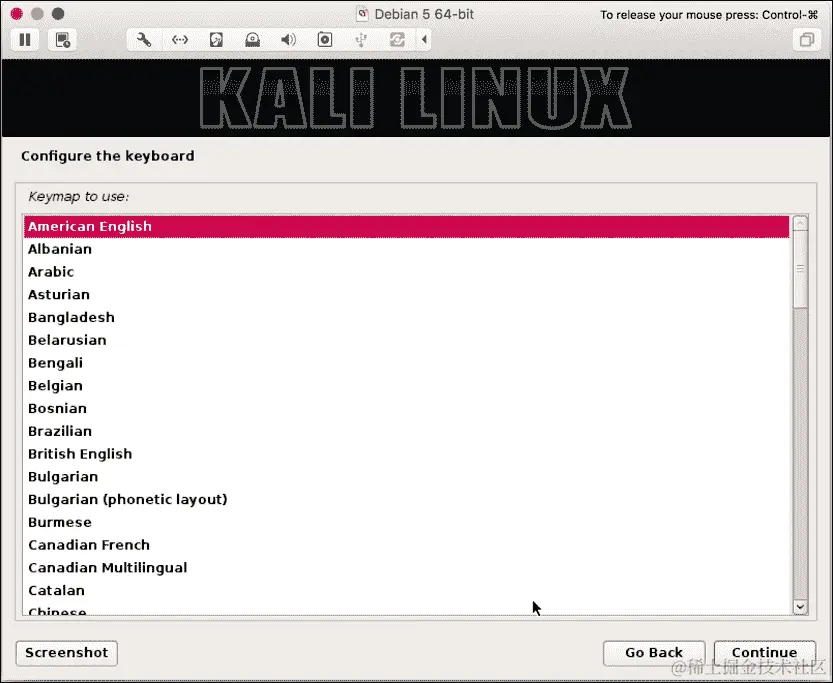Select Belarusian keymap
This screenshot has height=683, width=833.
click(x=406, y=340)
